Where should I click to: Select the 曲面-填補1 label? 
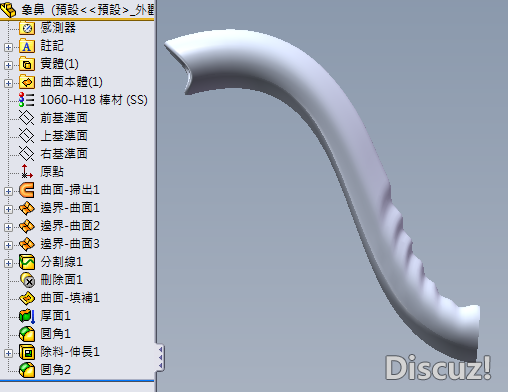tap(70, 298)
